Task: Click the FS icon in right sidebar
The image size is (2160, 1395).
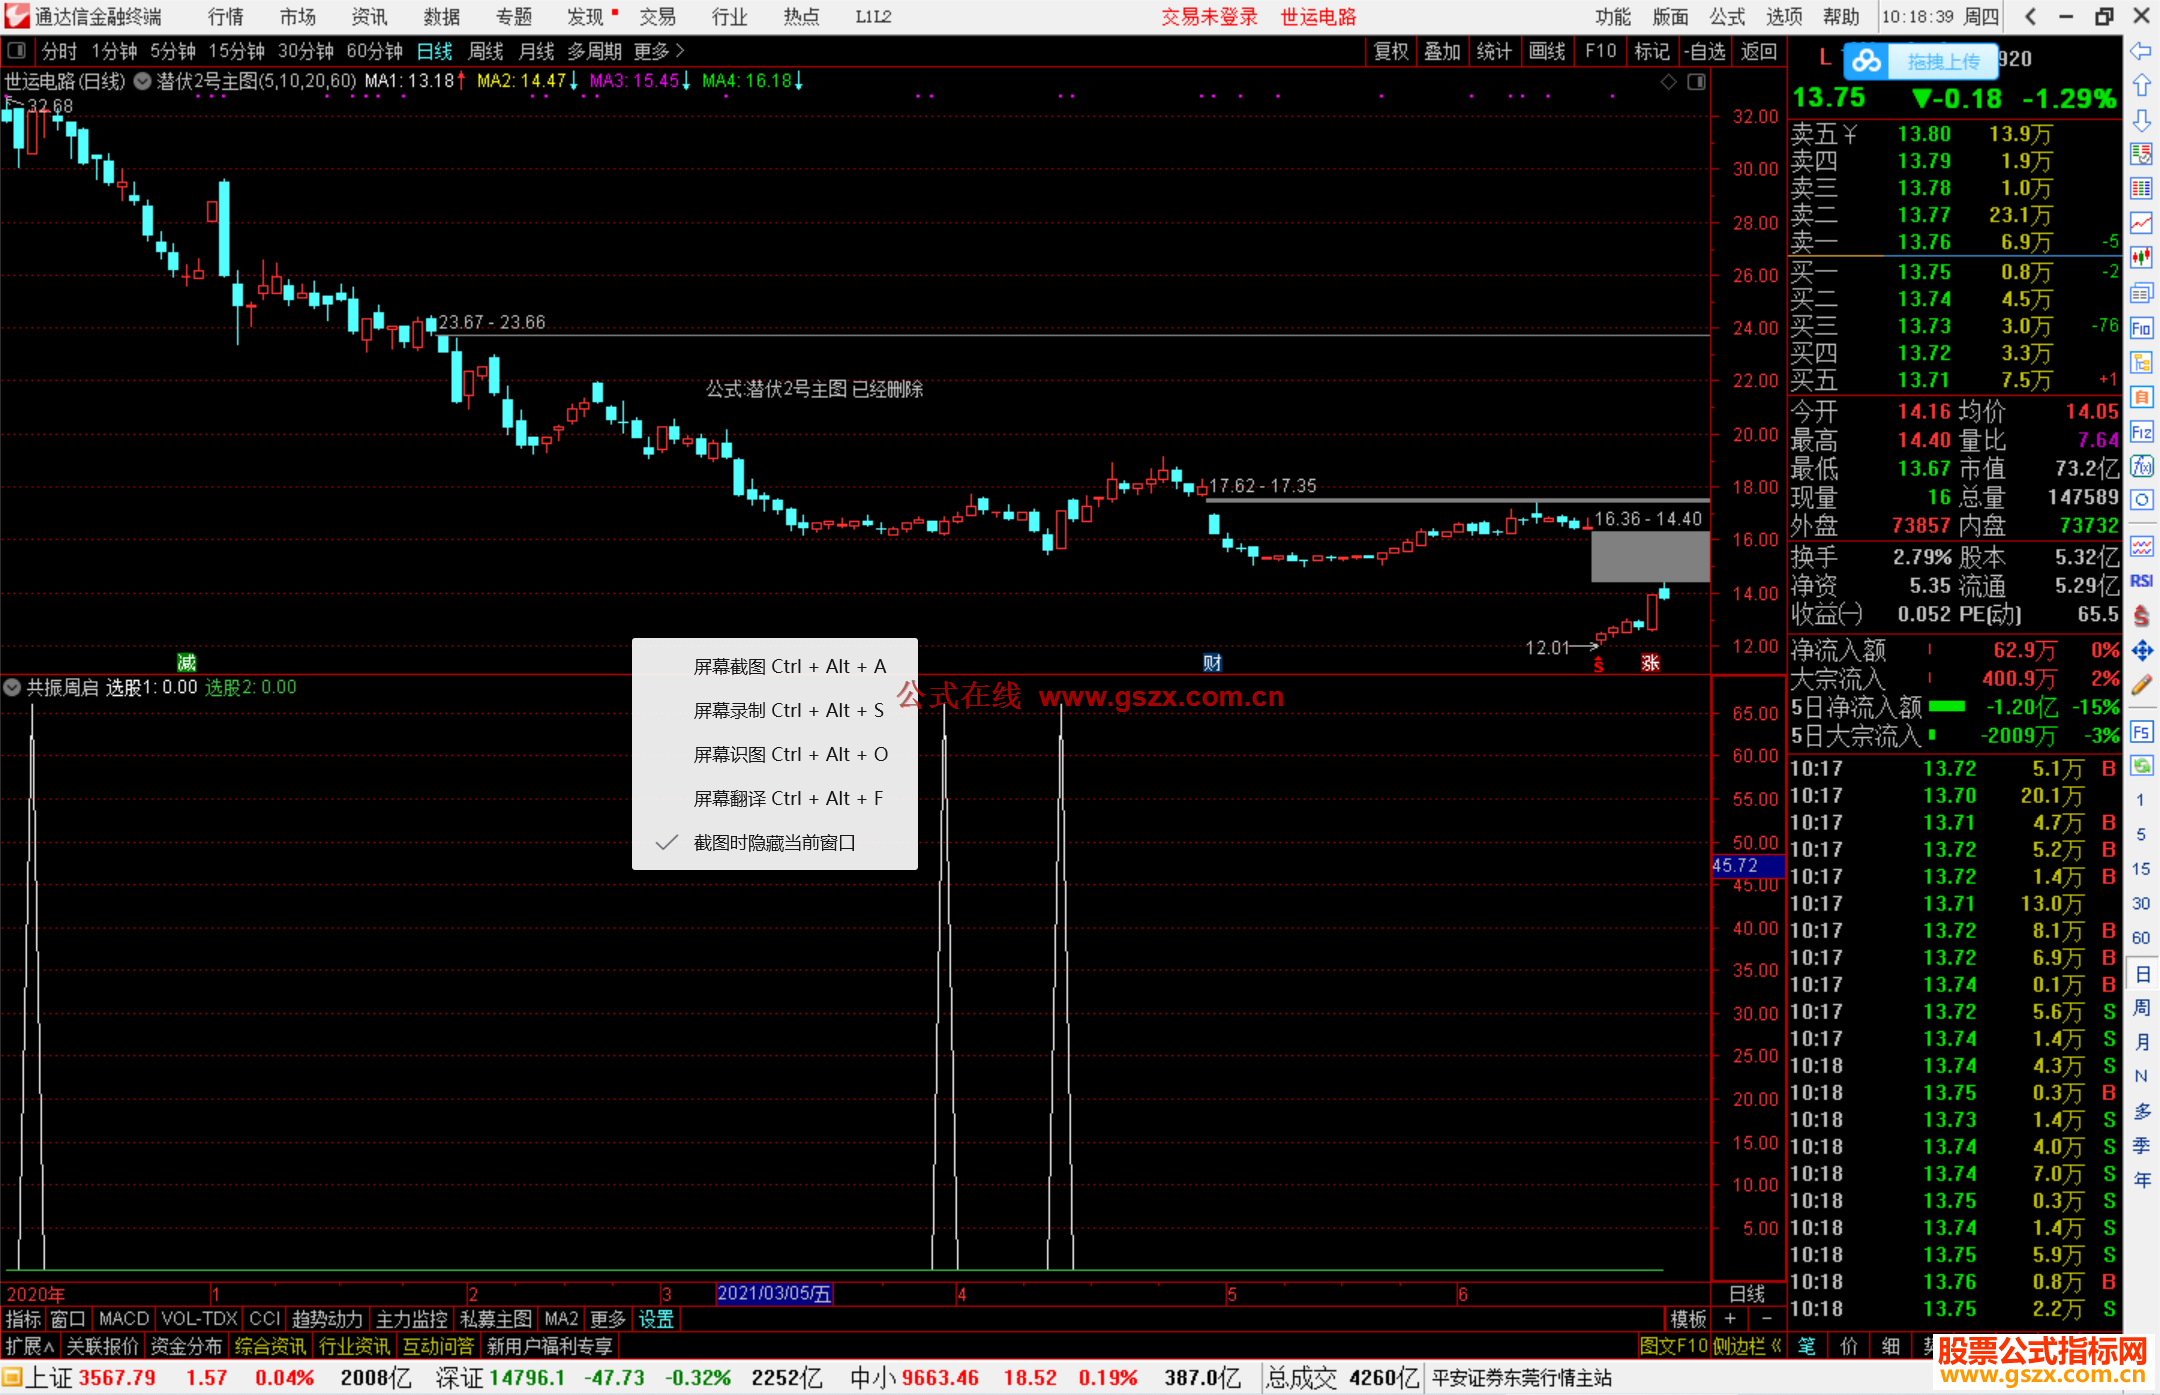Action: [x=2141, y=732]
